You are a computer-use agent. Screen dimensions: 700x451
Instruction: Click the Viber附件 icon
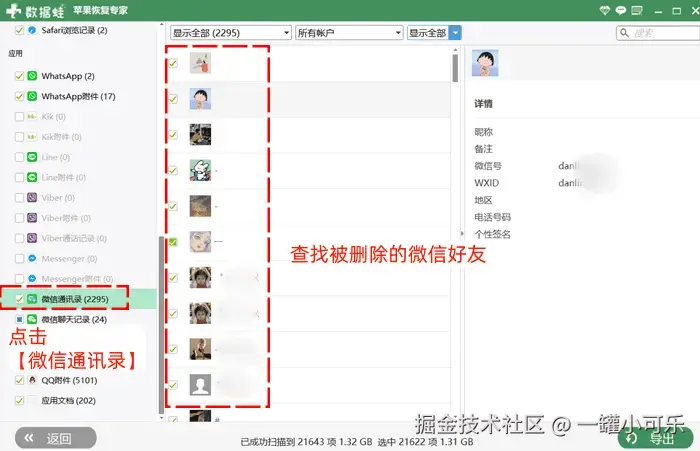point(32,218)
